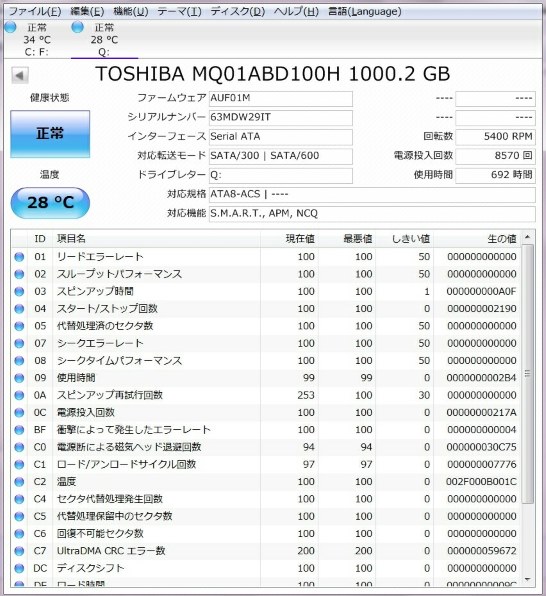Click the status icon for row 02
Image resolution: width=546 pixels, height=596 pixels.
(x=19, y=274)
